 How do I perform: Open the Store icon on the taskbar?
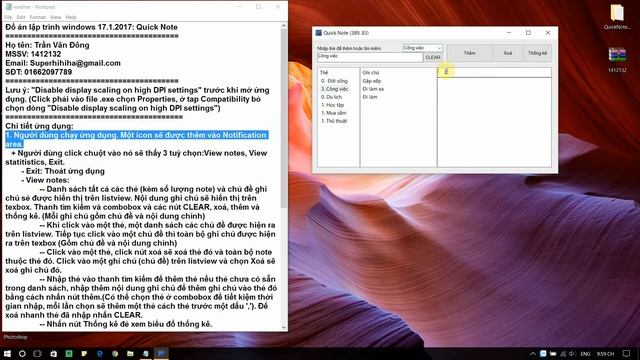[53, 353]
